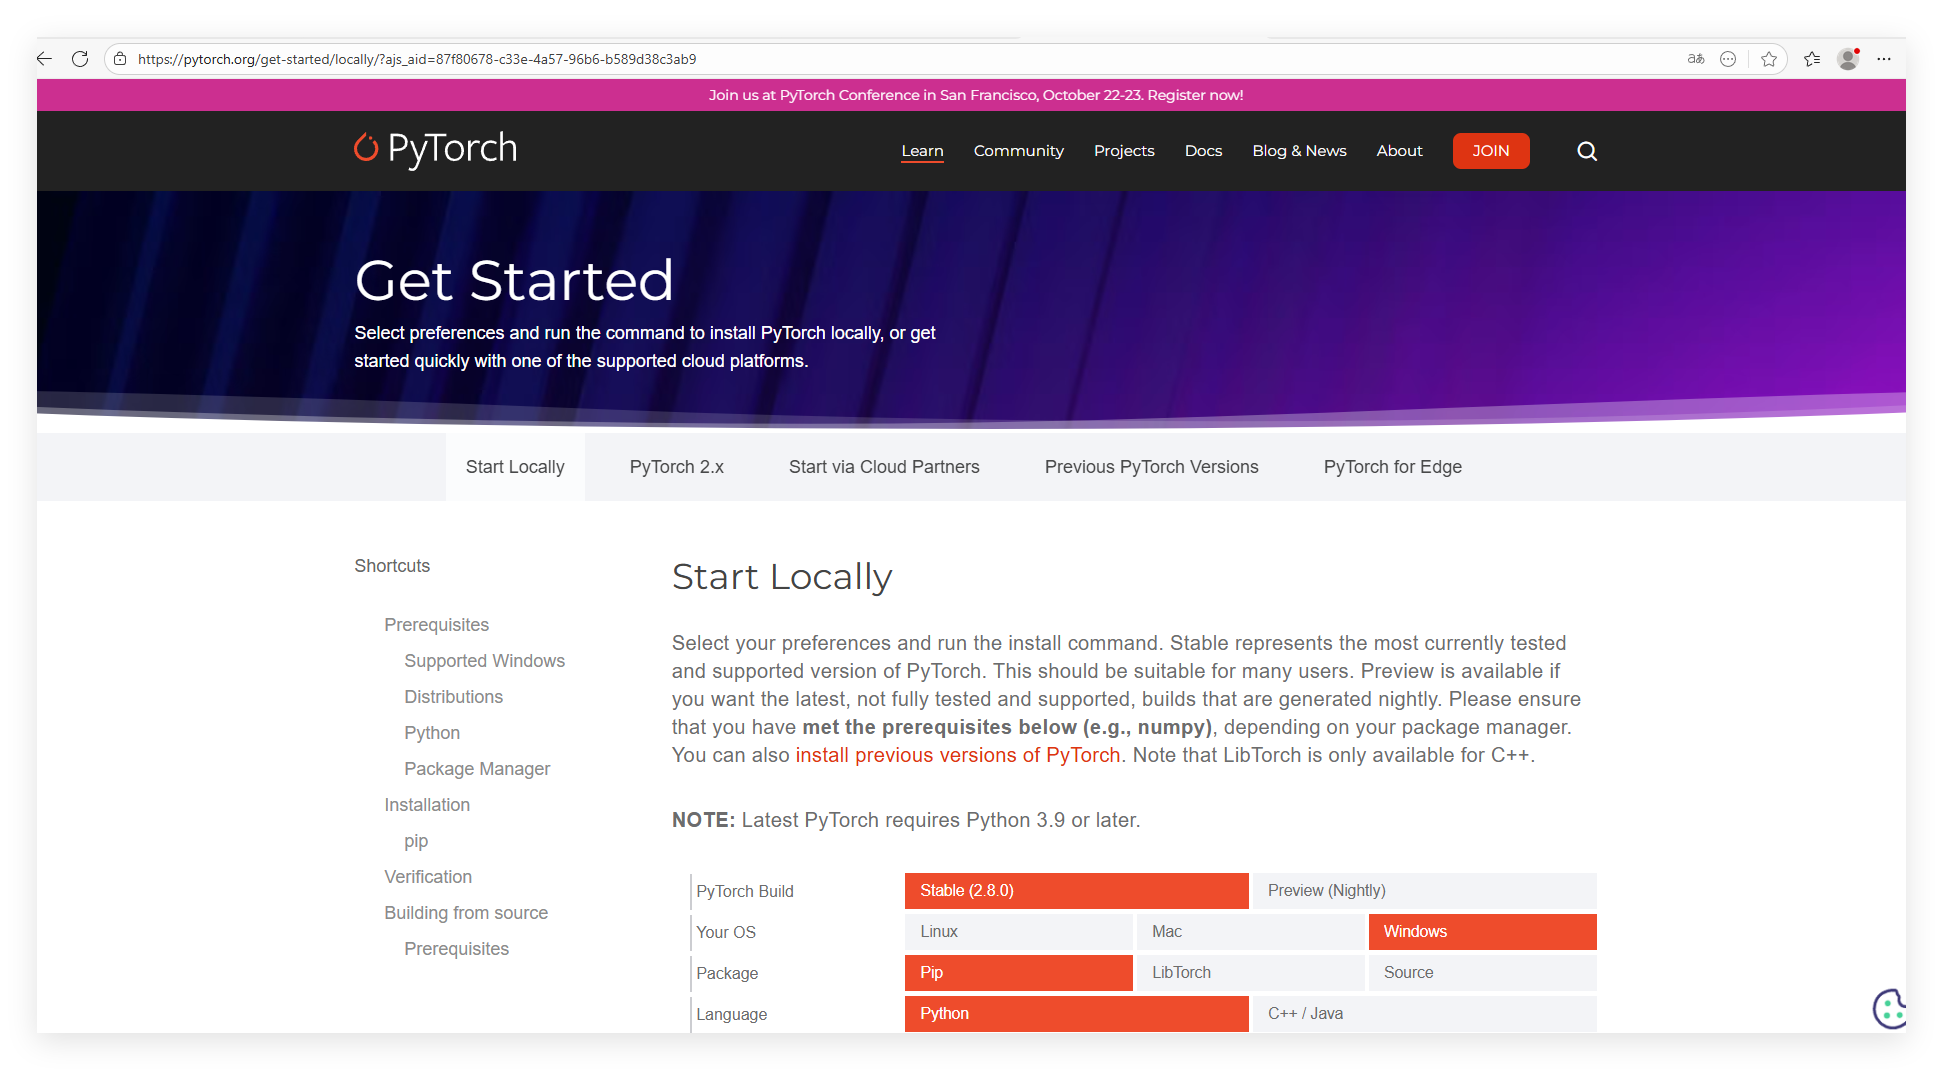
Task: Select Python as the language
Action: pos(1076,1014)
